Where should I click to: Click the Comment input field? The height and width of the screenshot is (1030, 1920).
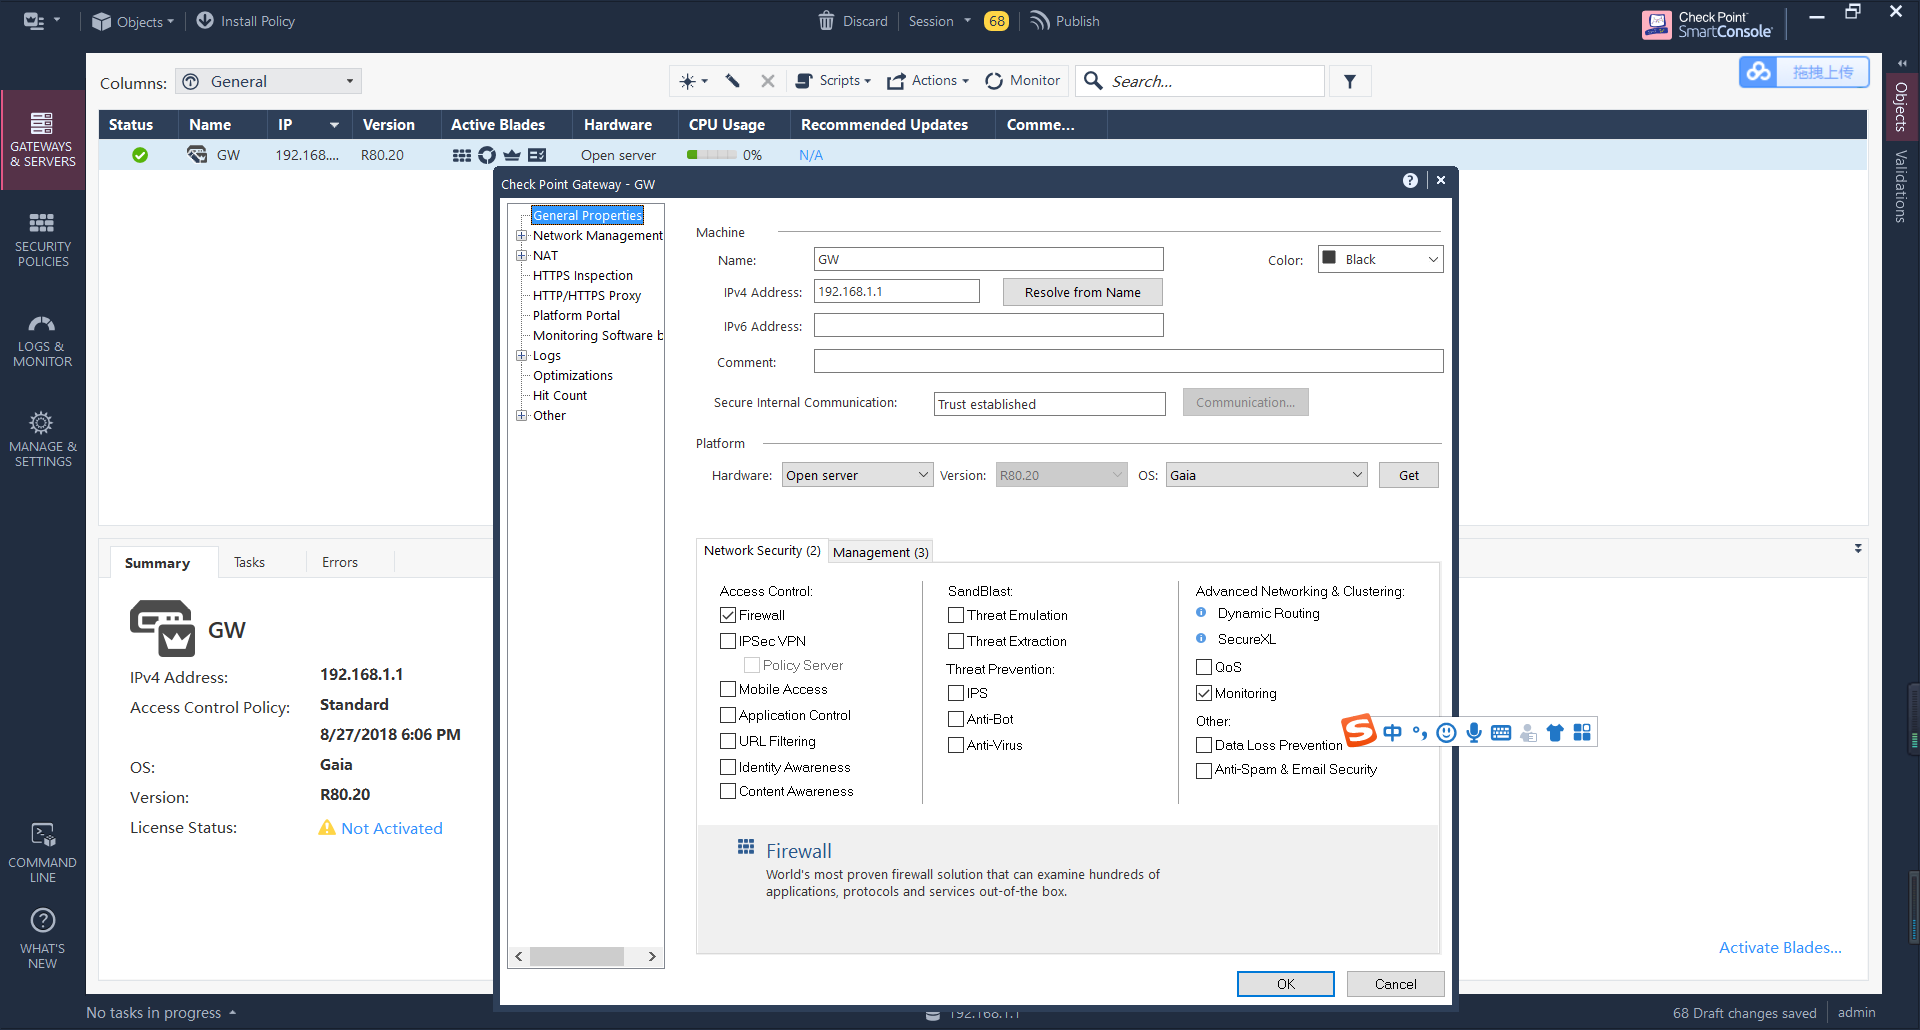(1128, 361)
